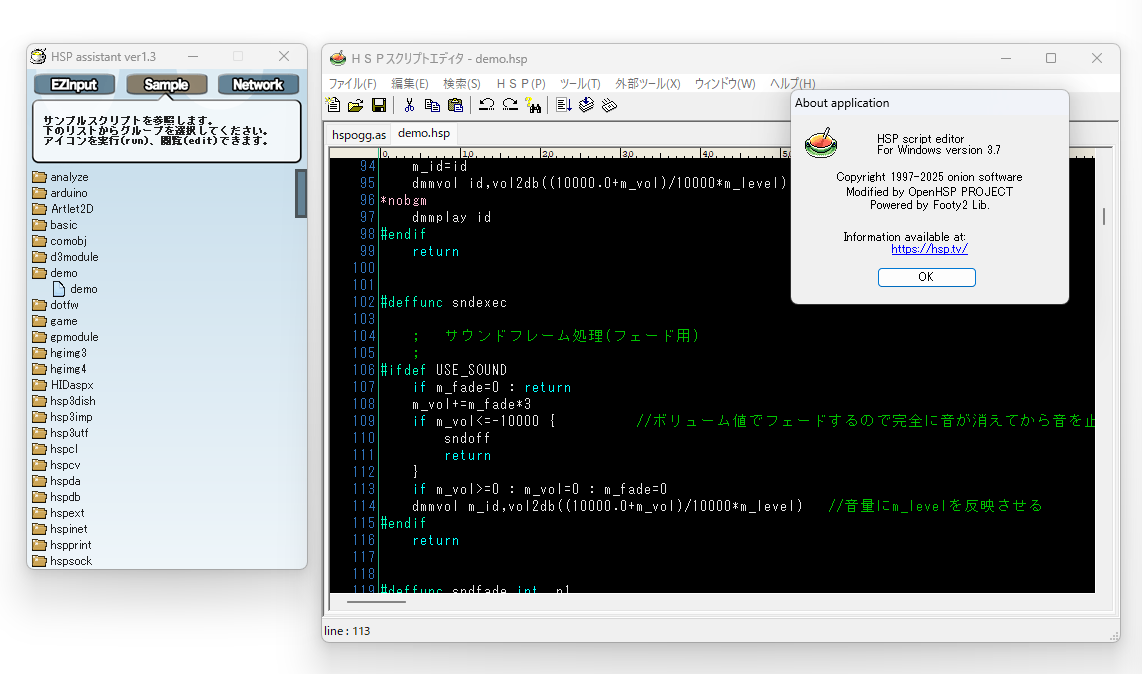Click OK in About application dialog

click(x=926, y=277)
